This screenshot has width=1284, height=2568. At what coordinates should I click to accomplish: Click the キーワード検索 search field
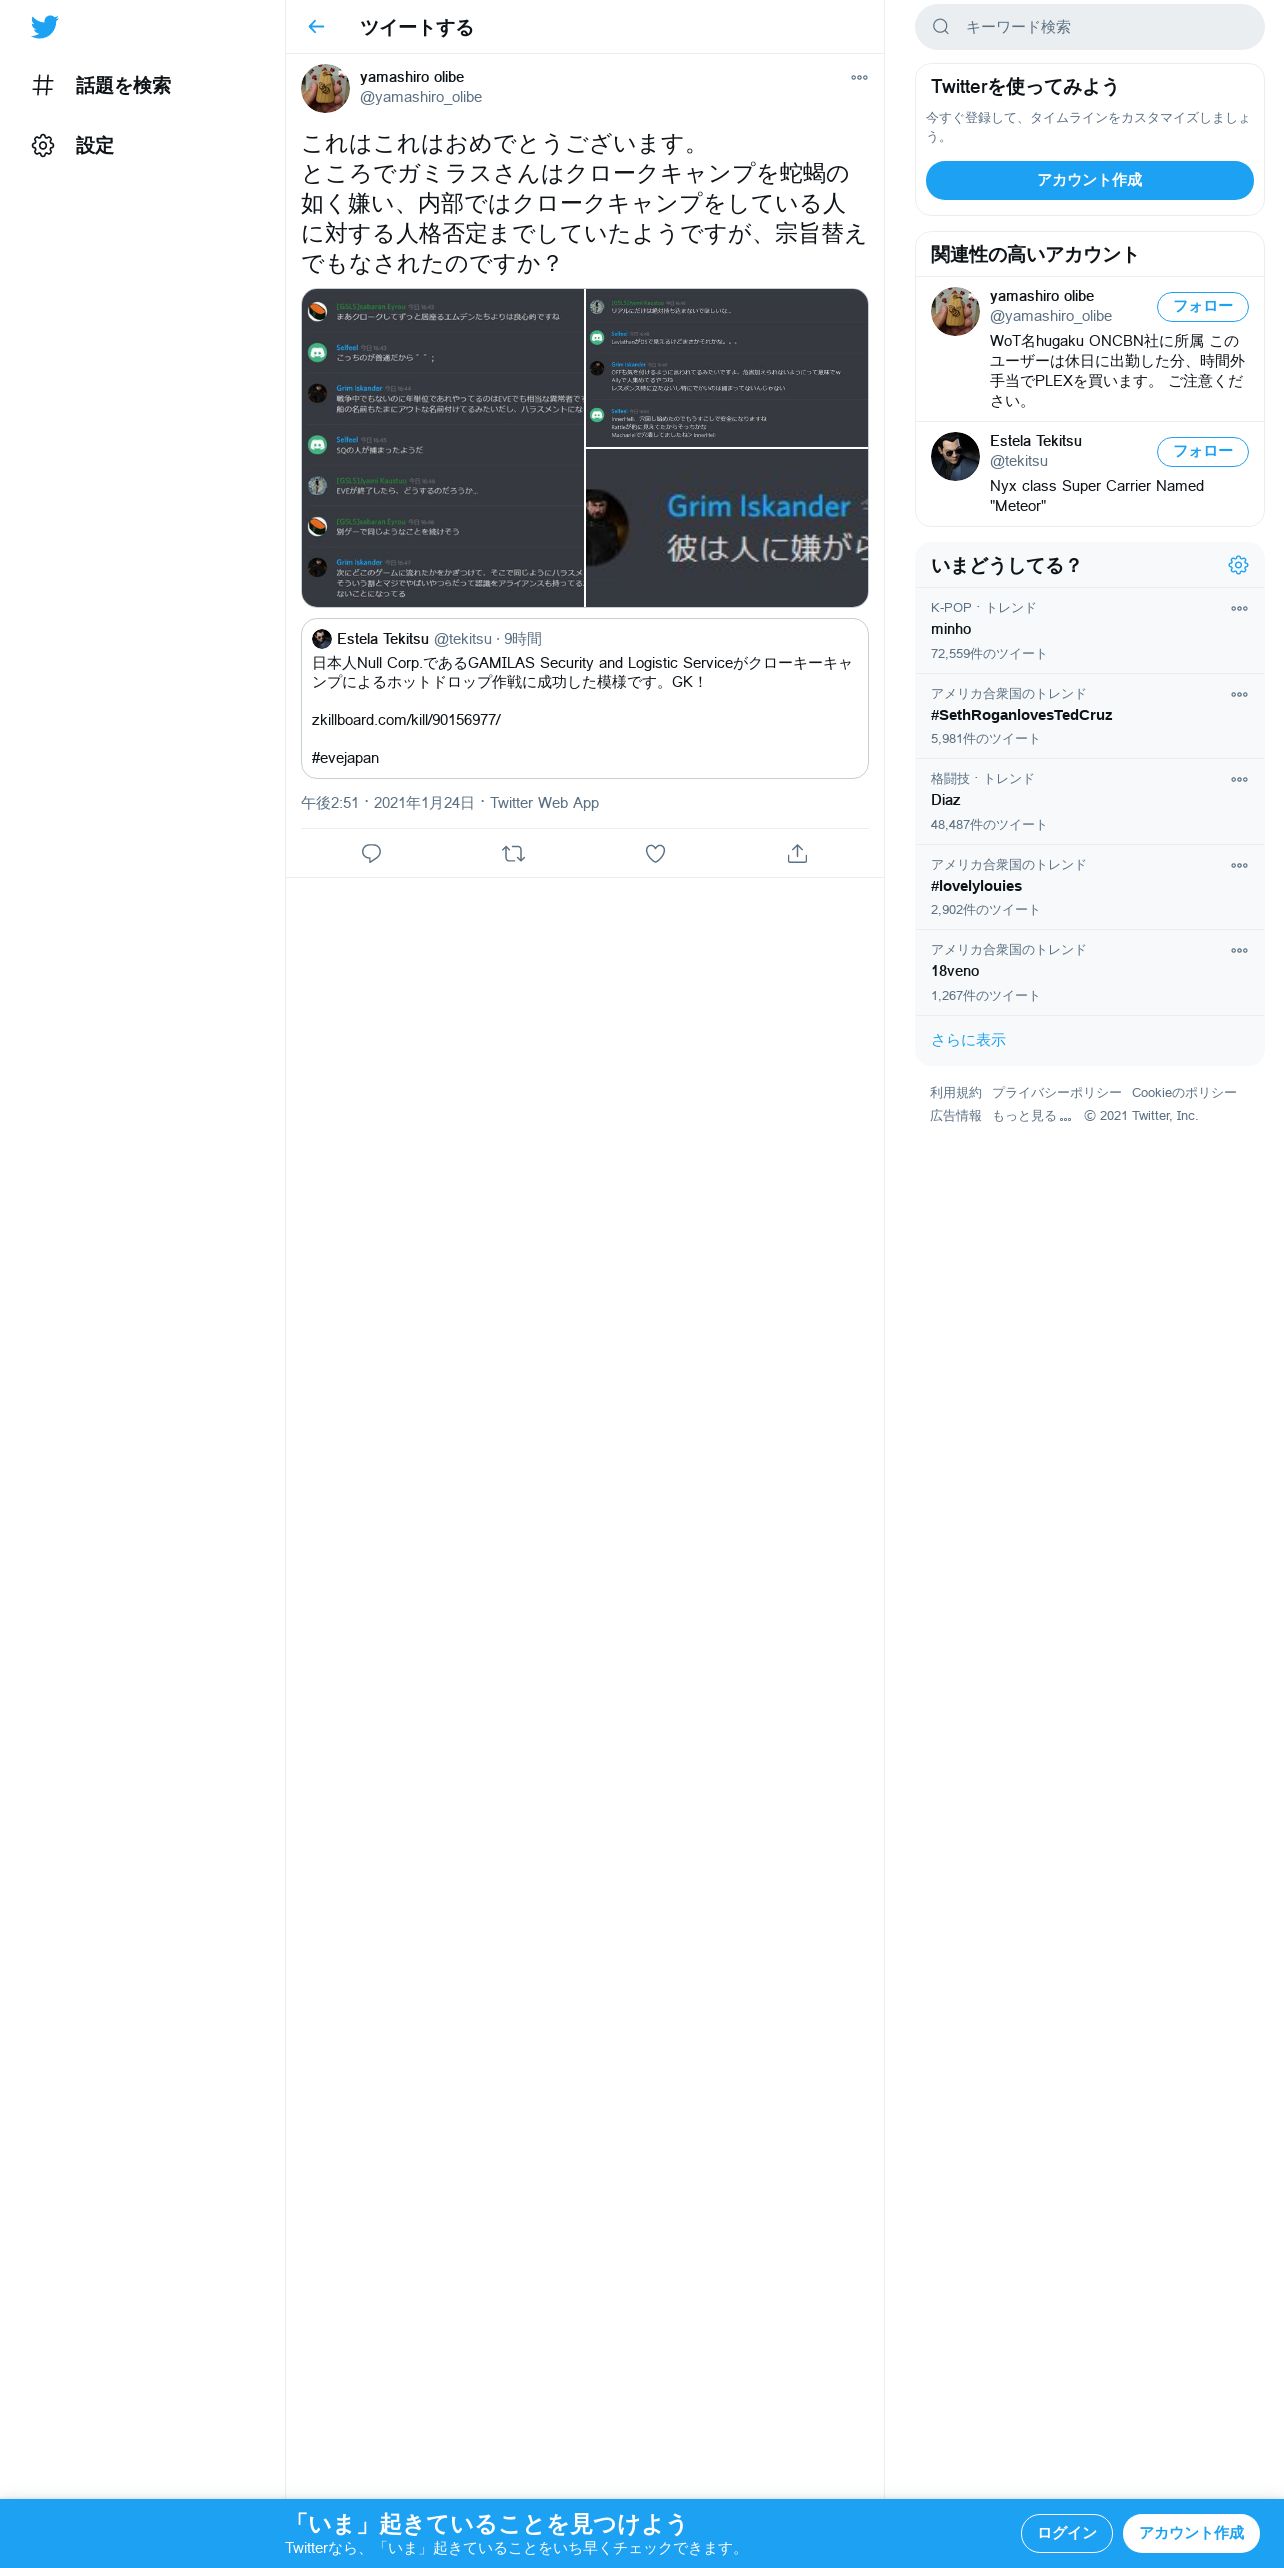click(x=1089, y=27)
